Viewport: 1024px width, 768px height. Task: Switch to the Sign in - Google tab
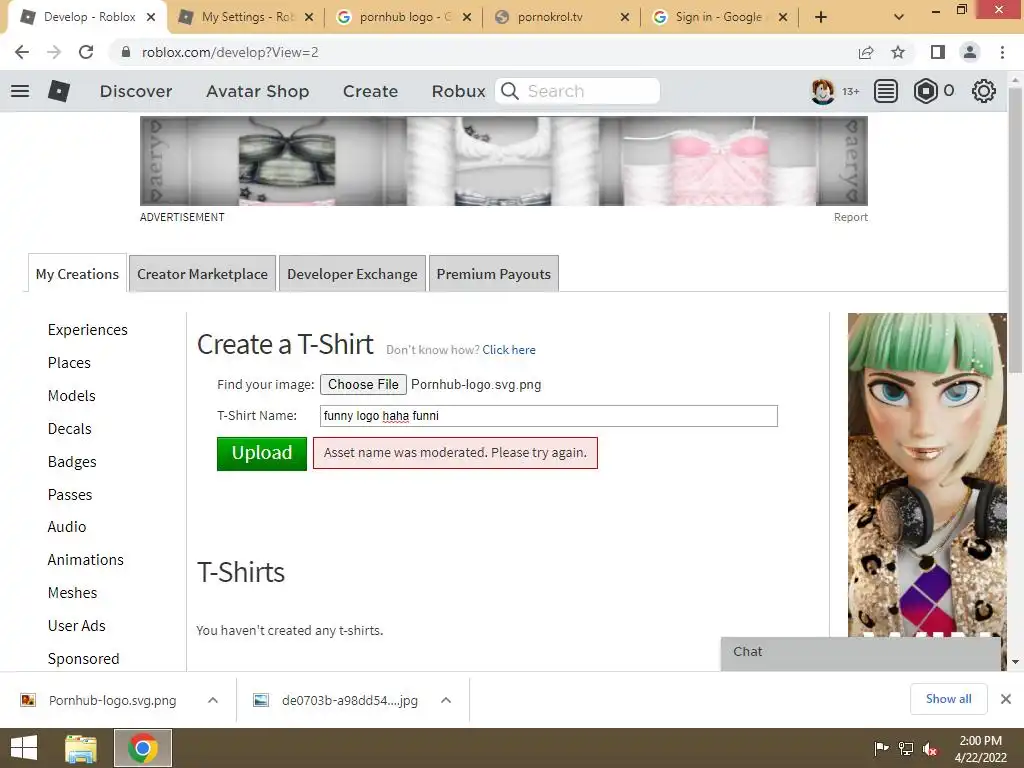point(718,17)
